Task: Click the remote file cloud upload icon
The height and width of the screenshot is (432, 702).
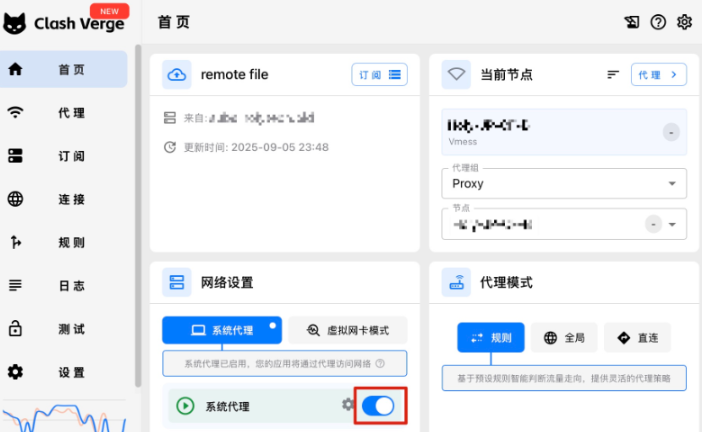Action: point(176,74)
